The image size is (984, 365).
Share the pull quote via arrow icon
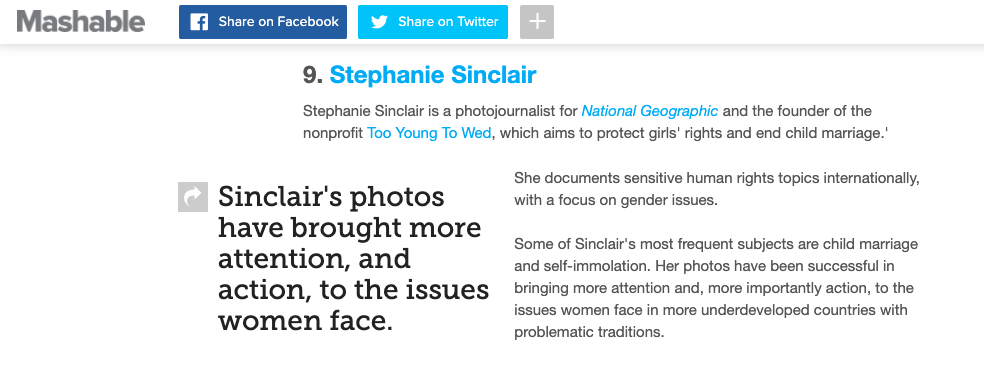193,197
